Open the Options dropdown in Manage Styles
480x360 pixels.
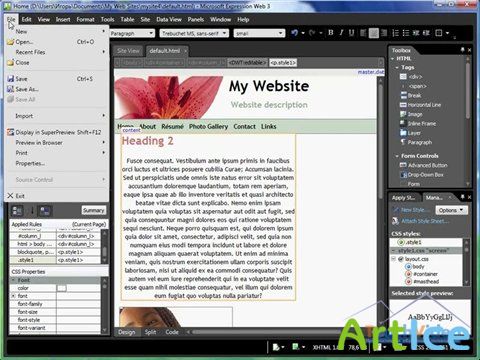tap(451, 210)
